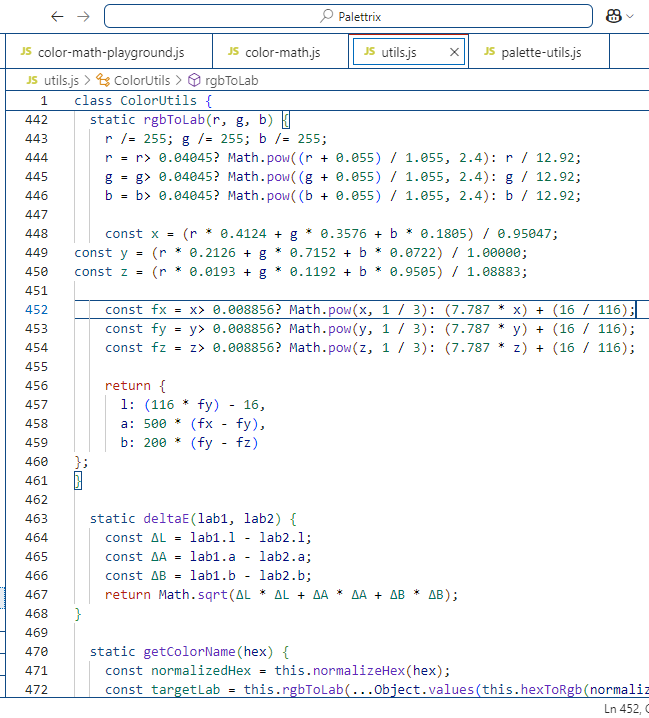Click 'const y' on line 449
This screenshot has height=718, width=649.
click(101, 253)
